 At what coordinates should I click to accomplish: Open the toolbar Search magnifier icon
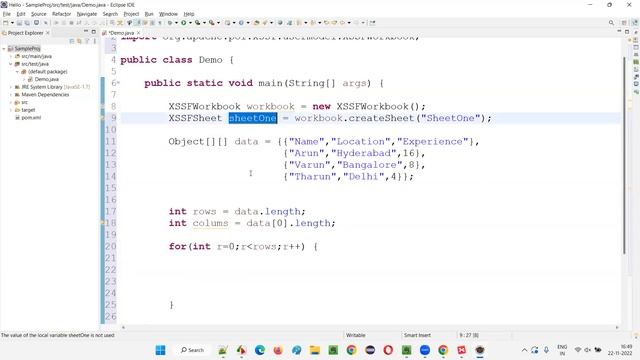(x=611, y=23)
